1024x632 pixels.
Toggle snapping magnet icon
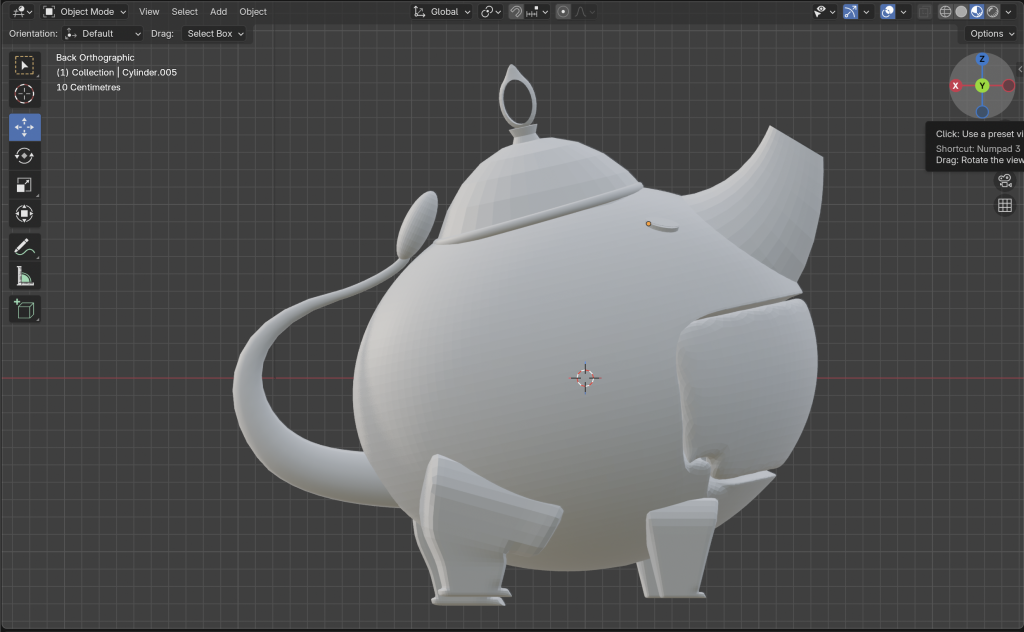[516, 12]
